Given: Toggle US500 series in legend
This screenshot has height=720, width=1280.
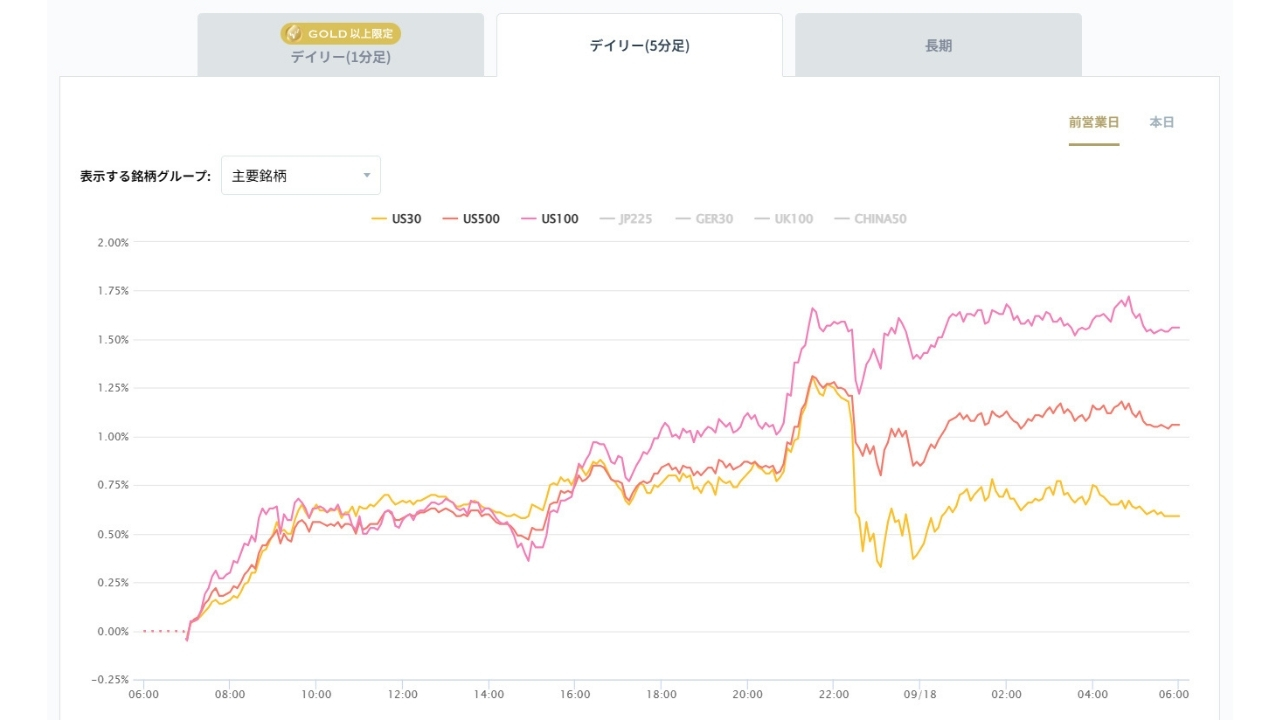Looking at the screenshot, I should [471, 219].
